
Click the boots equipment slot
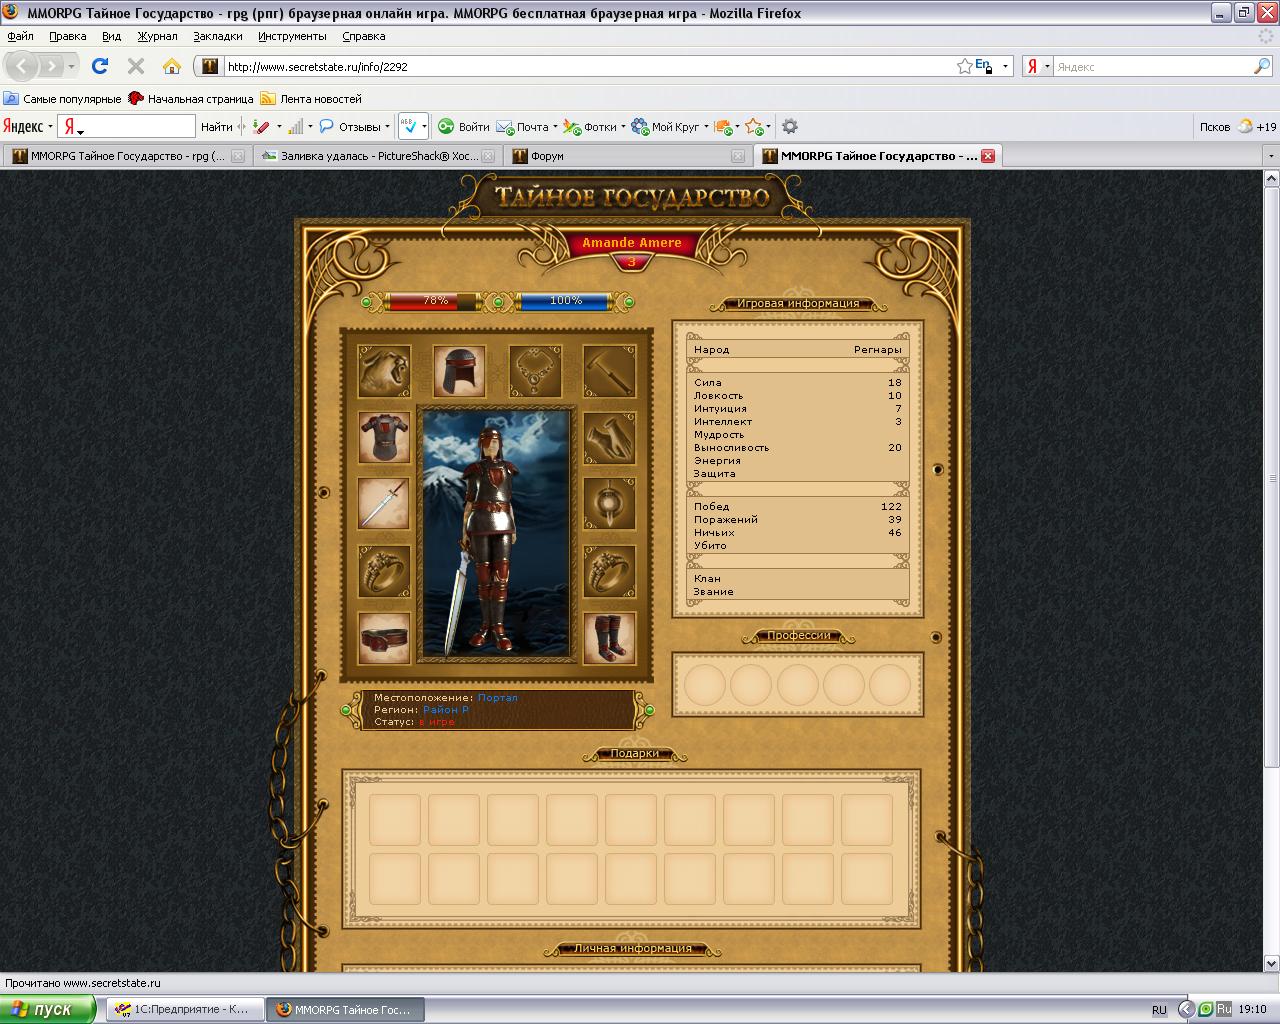(609, 638)
